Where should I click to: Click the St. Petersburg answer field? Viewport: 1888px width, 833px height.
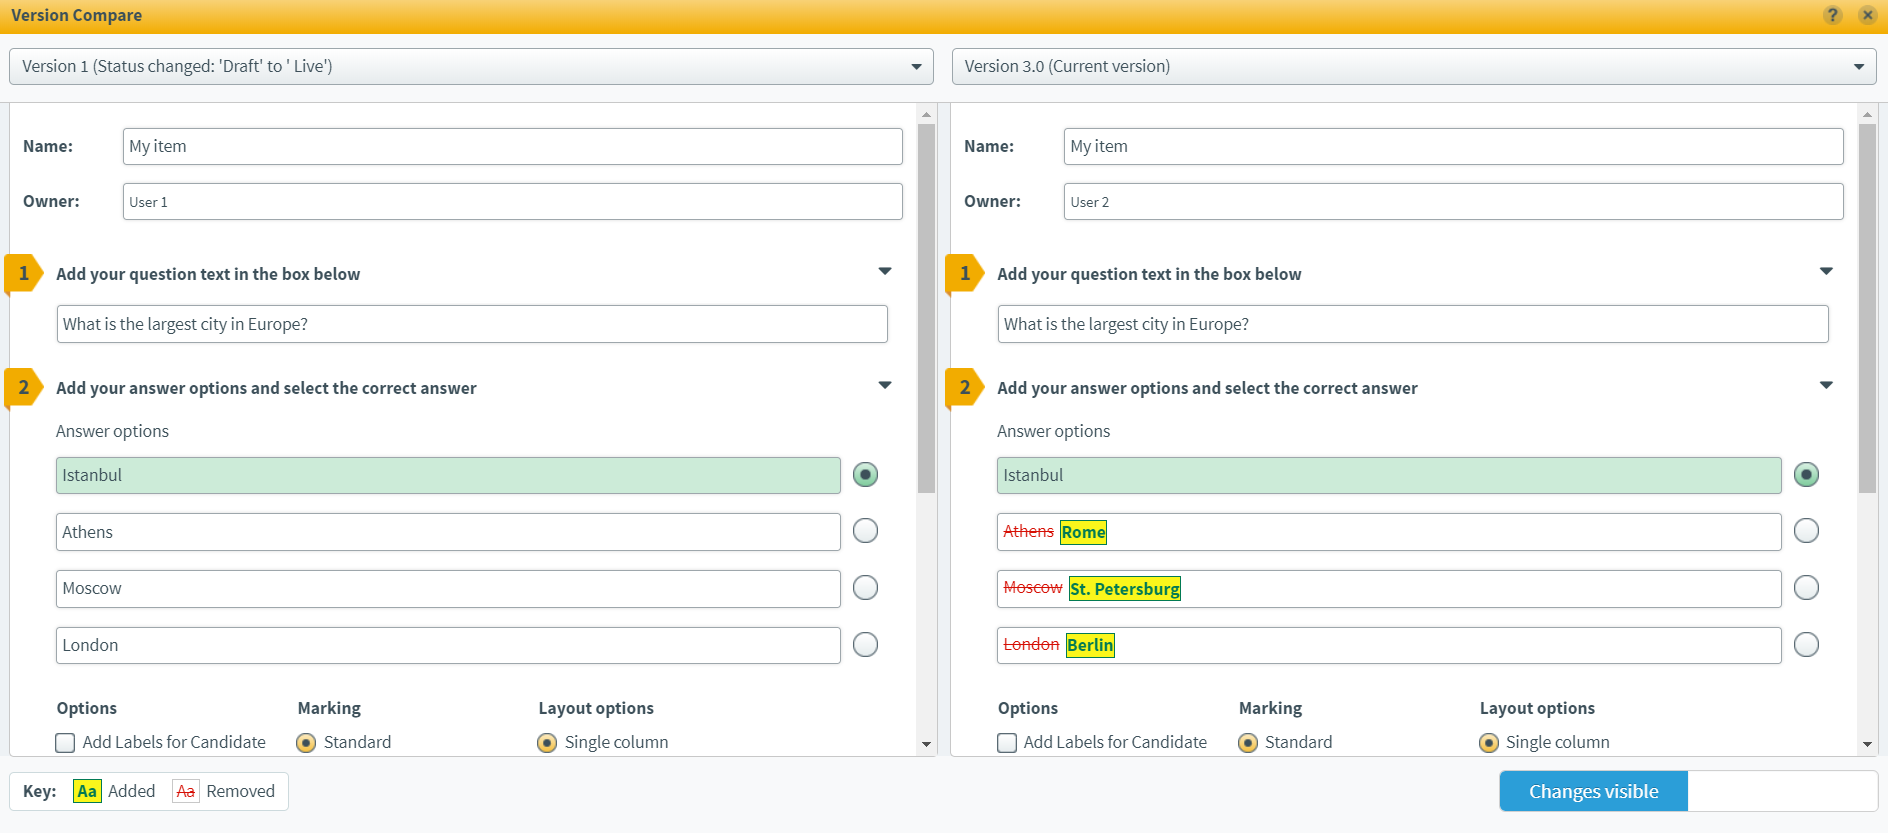tap(1389, 588)
